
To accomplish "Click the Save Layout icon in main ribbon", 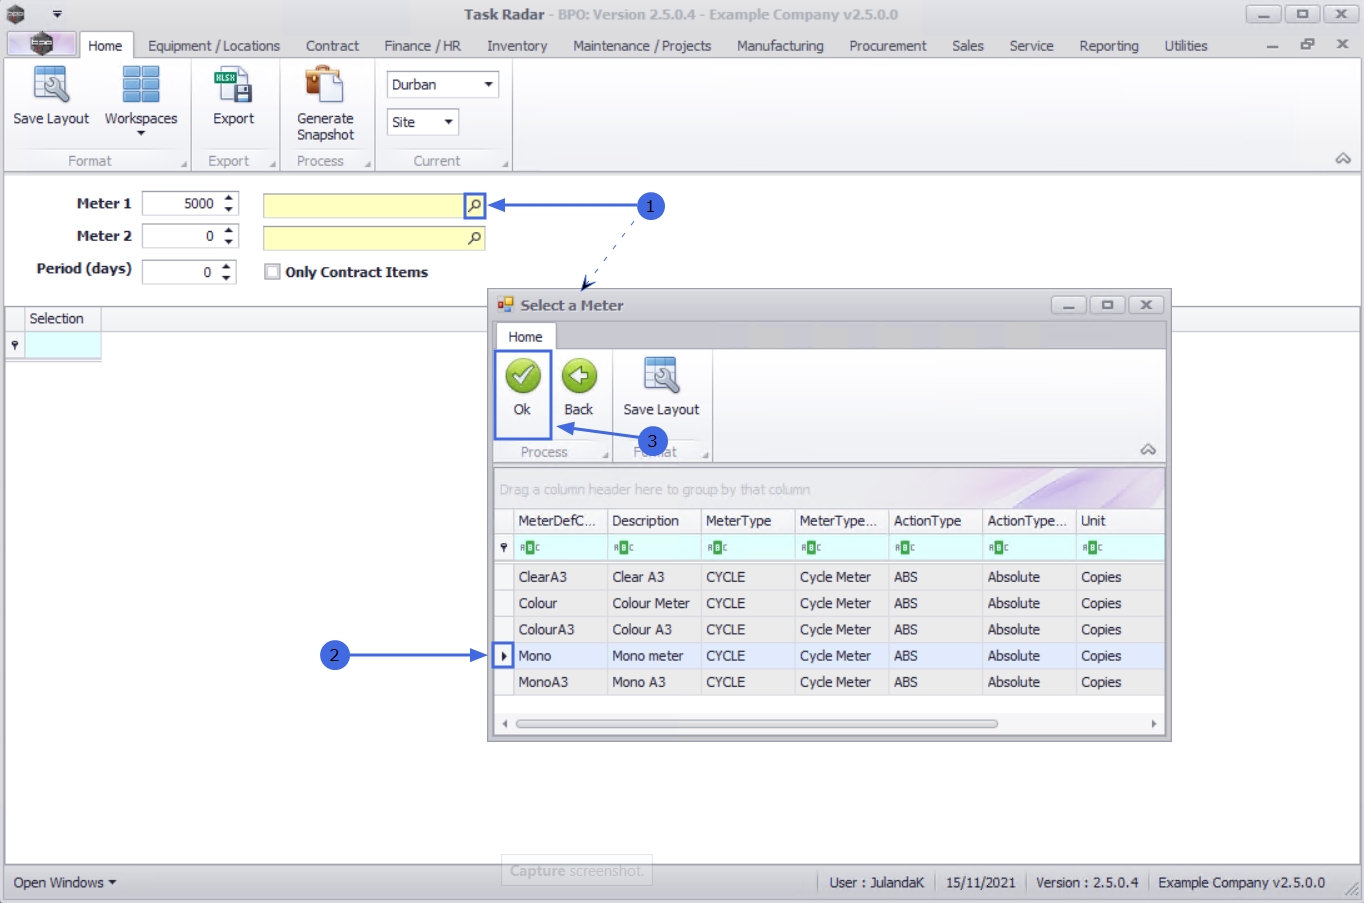I will point(51,85).
